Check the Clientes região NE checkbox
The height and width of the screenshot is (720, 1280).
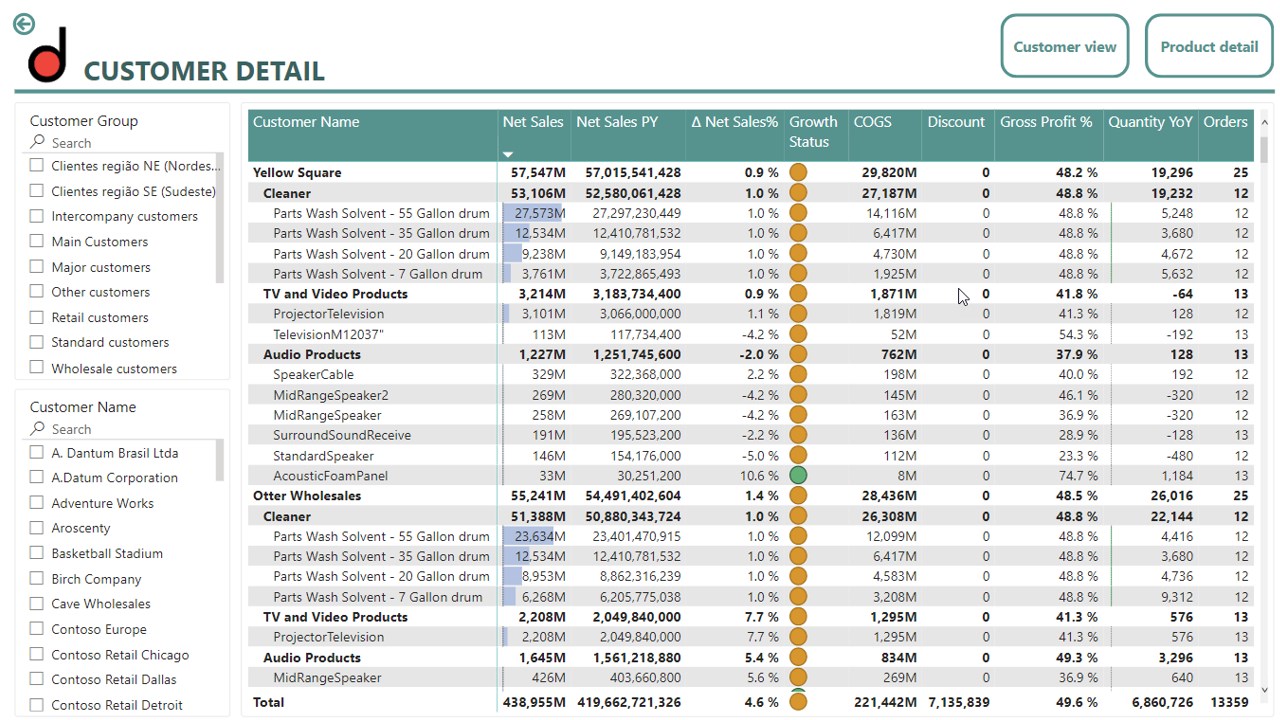click(x=37, y=165)
